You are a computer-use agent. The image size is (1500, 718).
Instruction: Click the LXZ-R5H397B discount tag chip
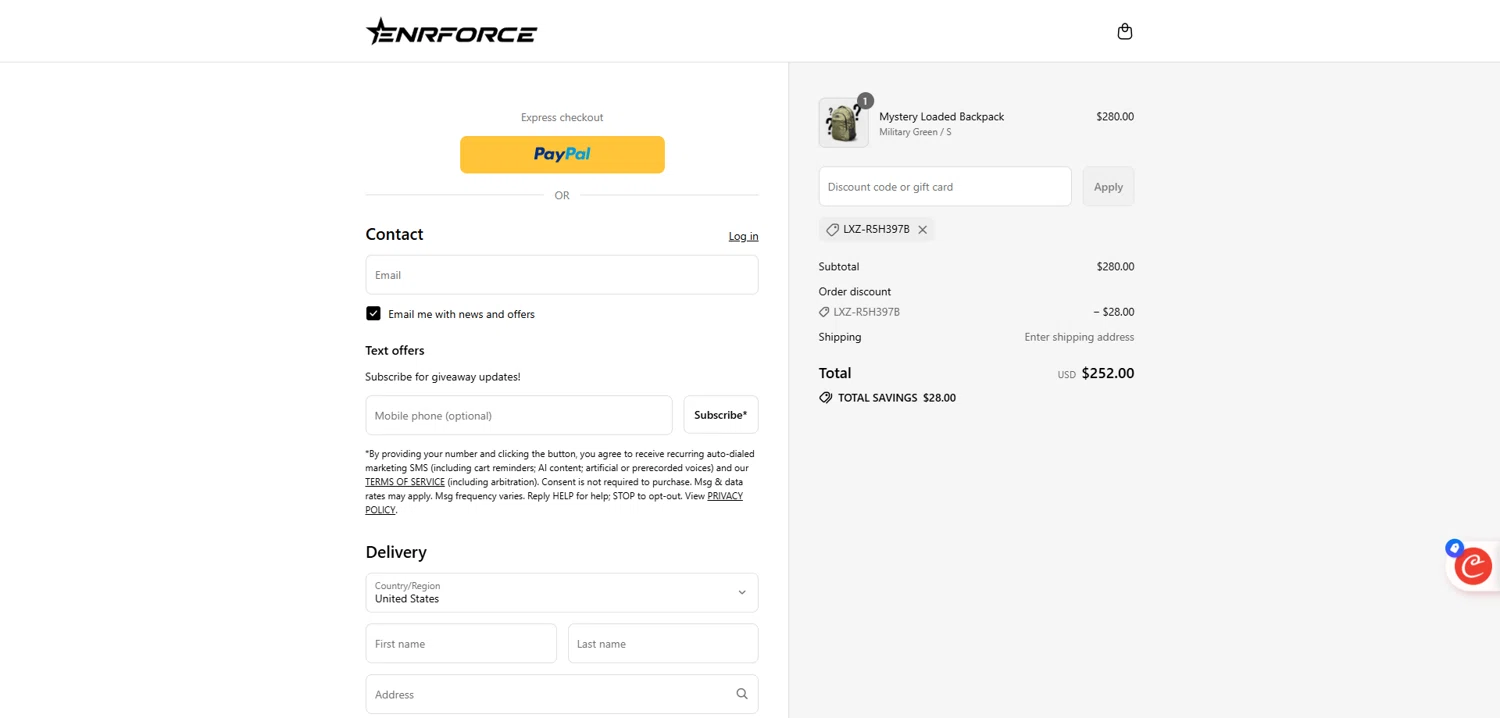877,230
